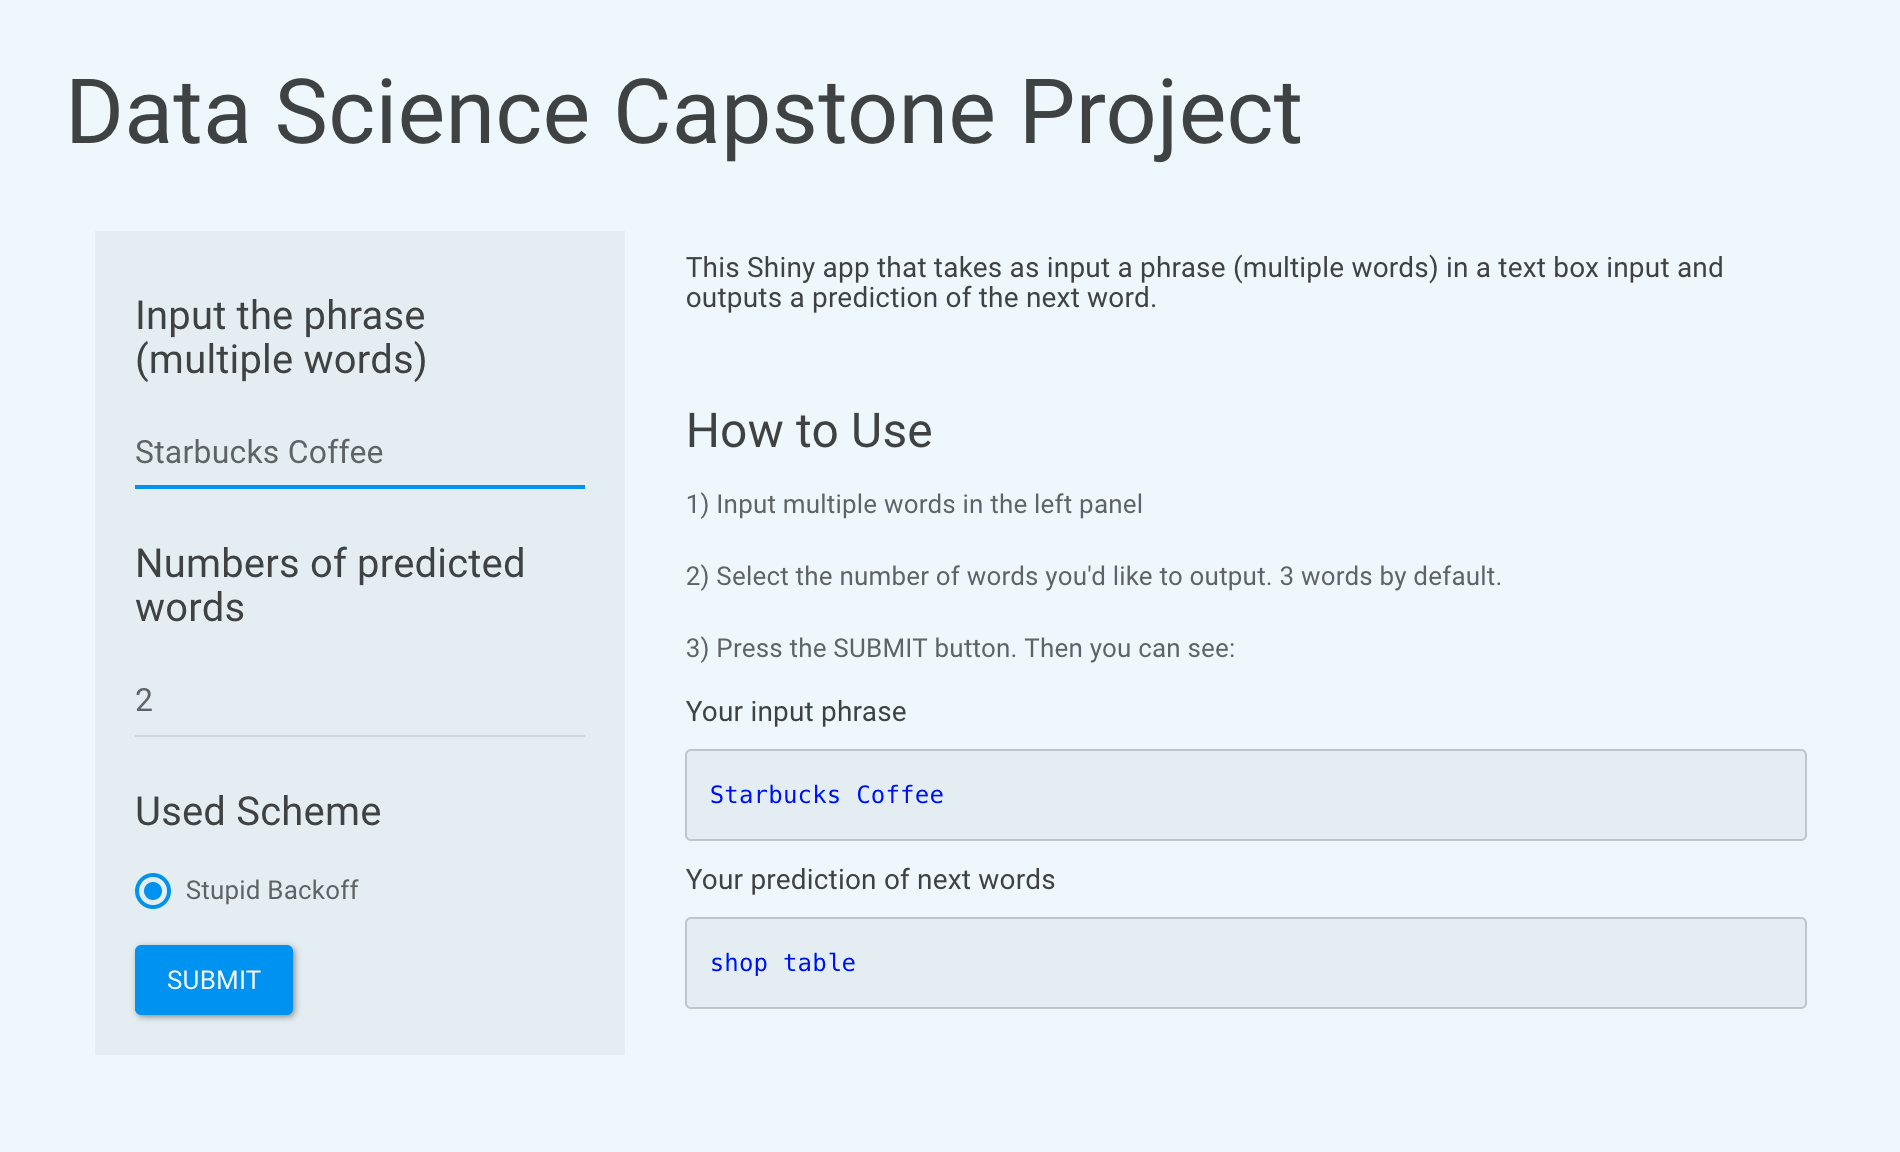Viewport: 1900px width, 1152px height.
Task: Click the echoed Starbucks Coffee output box
Action: tap(1245, 795)
